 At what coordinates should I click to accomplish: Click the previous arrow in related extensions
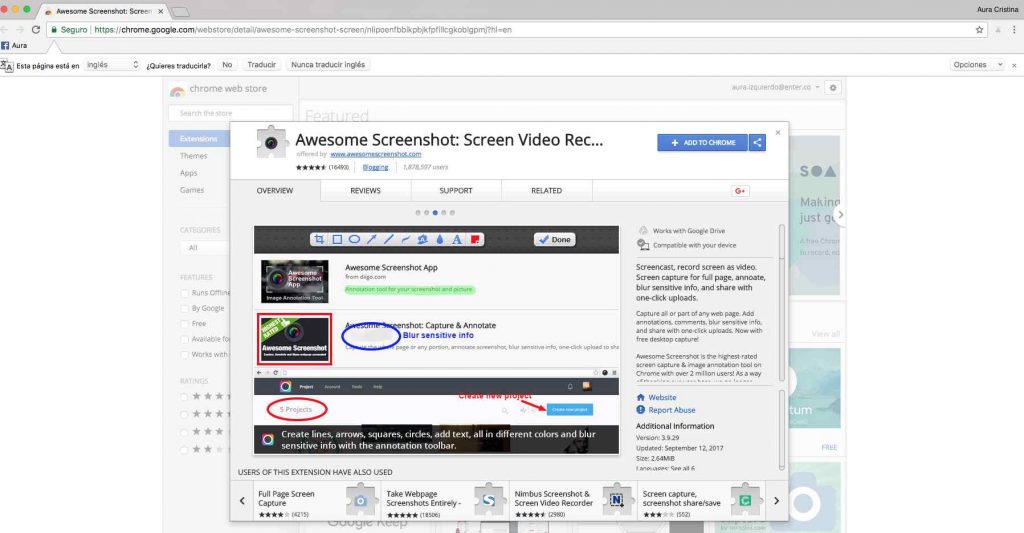coord(242,501)
